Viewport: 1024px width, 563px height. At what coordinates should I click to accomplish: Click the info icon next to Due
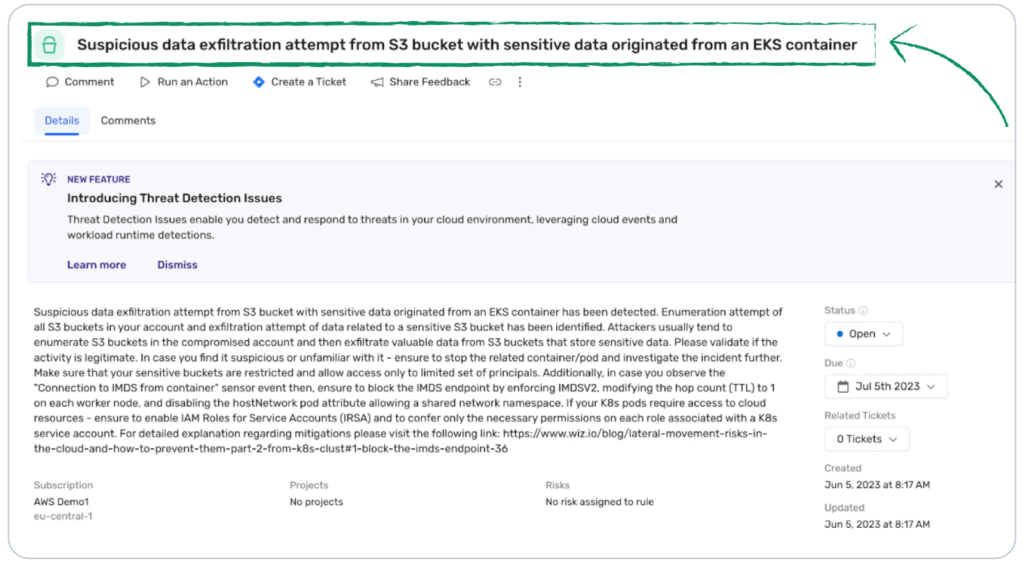pos(851,363)
